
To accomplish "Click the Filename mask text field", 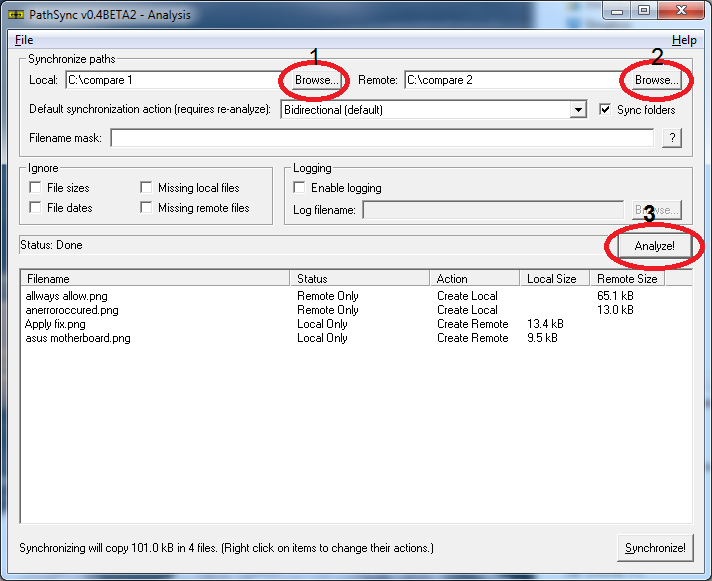I will (382, 138).
